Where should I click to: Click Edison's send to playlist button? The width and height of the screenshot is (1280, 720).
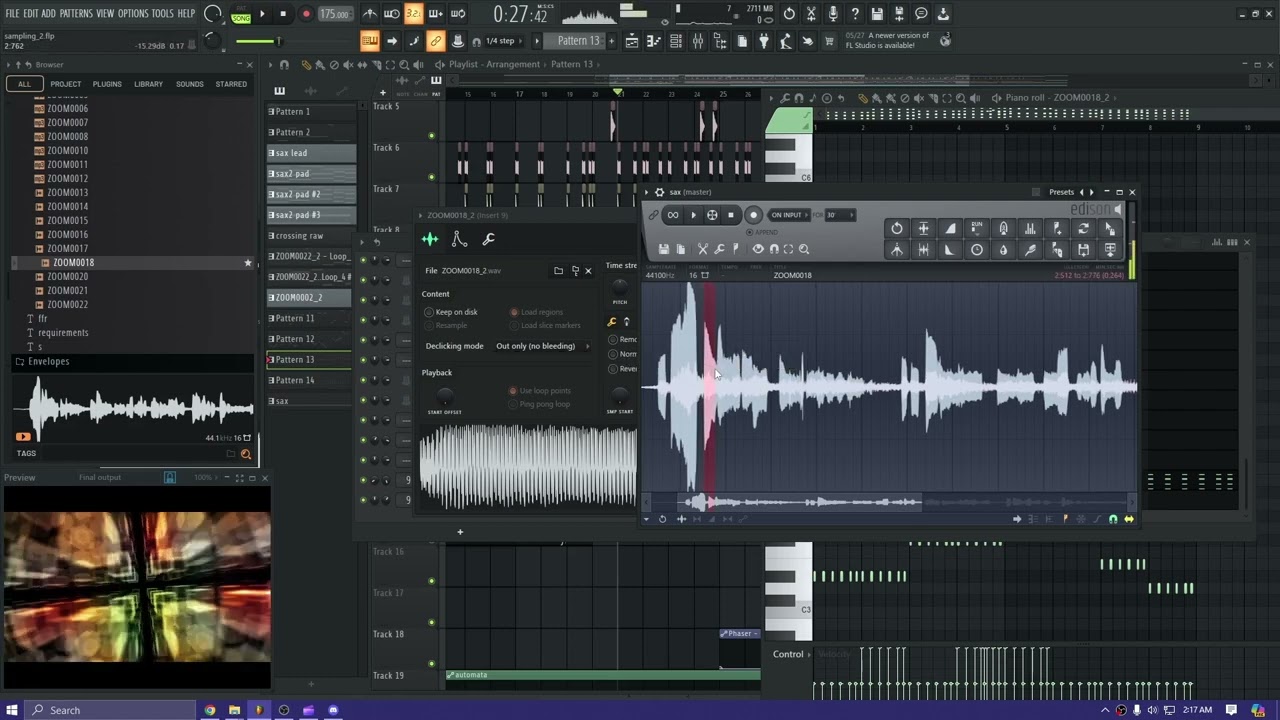1110,250
